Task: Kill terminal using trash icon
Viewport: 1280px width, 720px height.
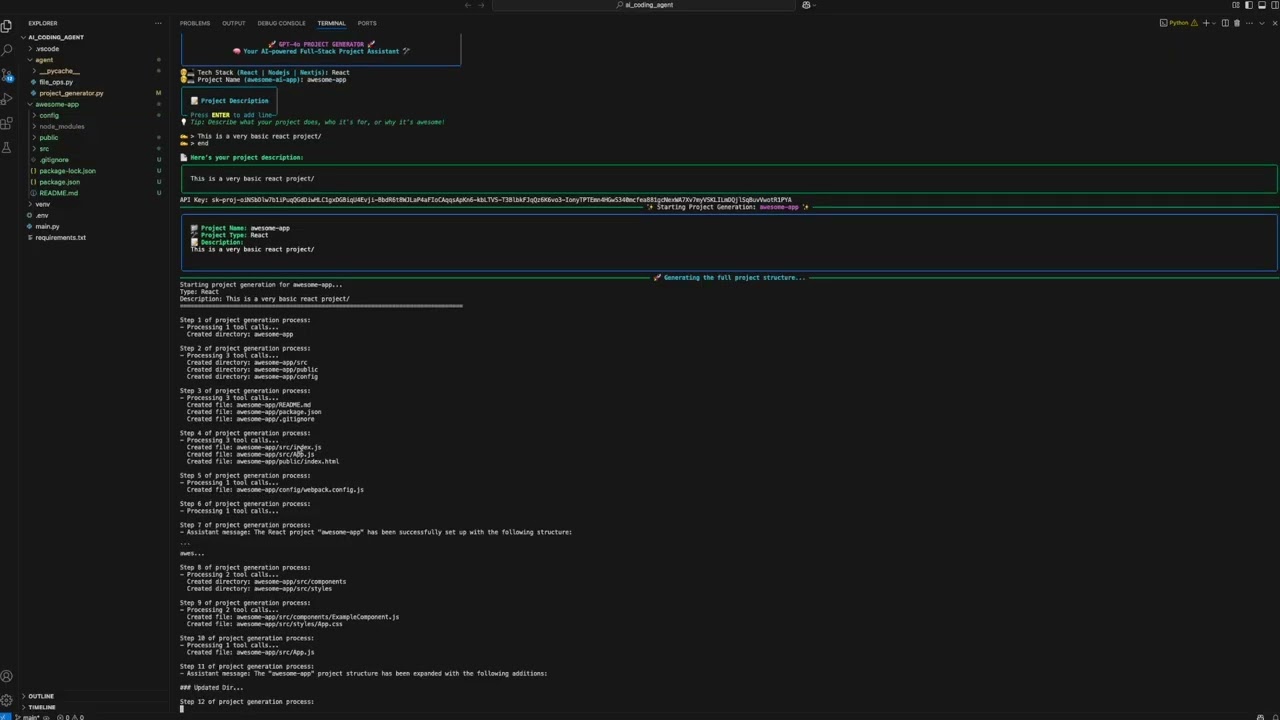Action: click(x=1237, y=23)
